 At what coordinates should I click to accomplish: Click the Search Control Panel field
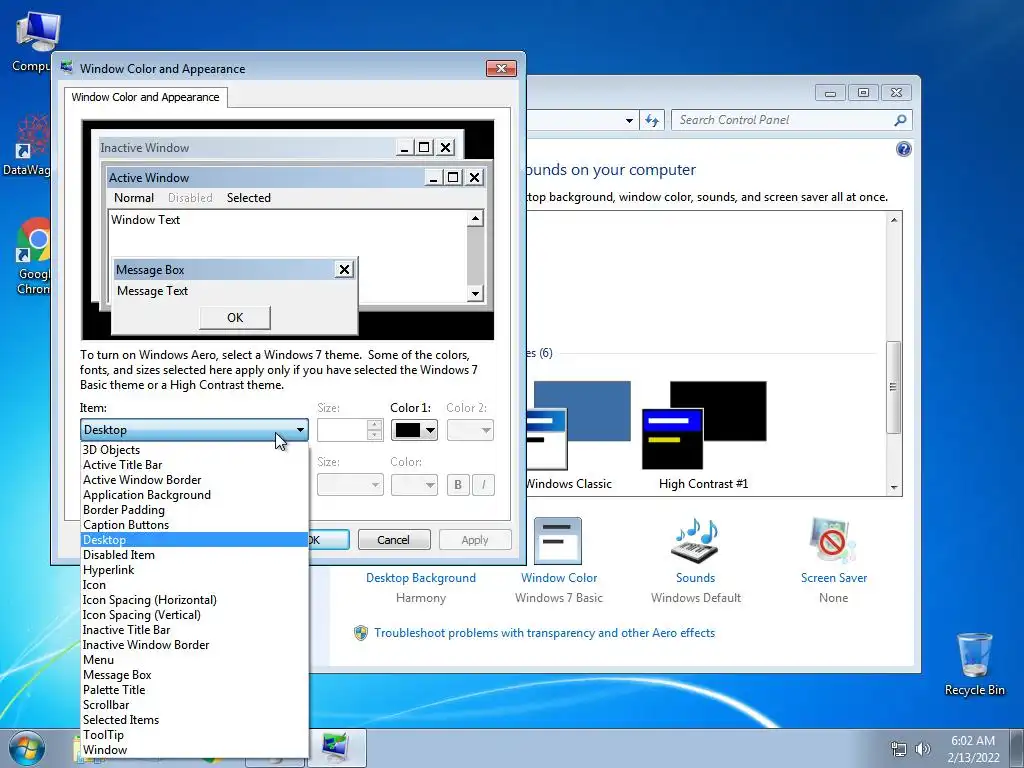pyautogui.click(x=782, y=120)
